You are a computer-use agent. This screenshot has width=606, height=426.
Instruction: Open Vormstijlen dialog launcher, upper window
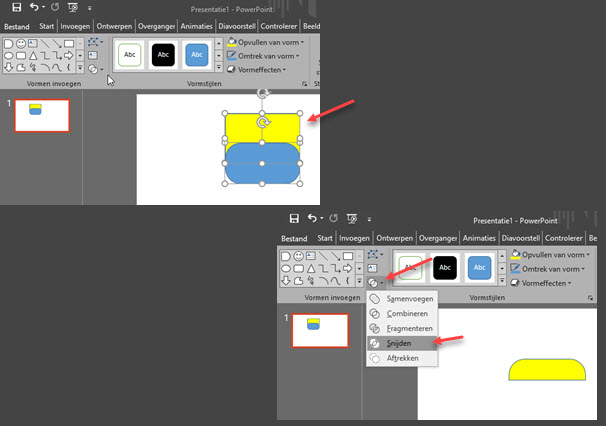pos(305,84)
